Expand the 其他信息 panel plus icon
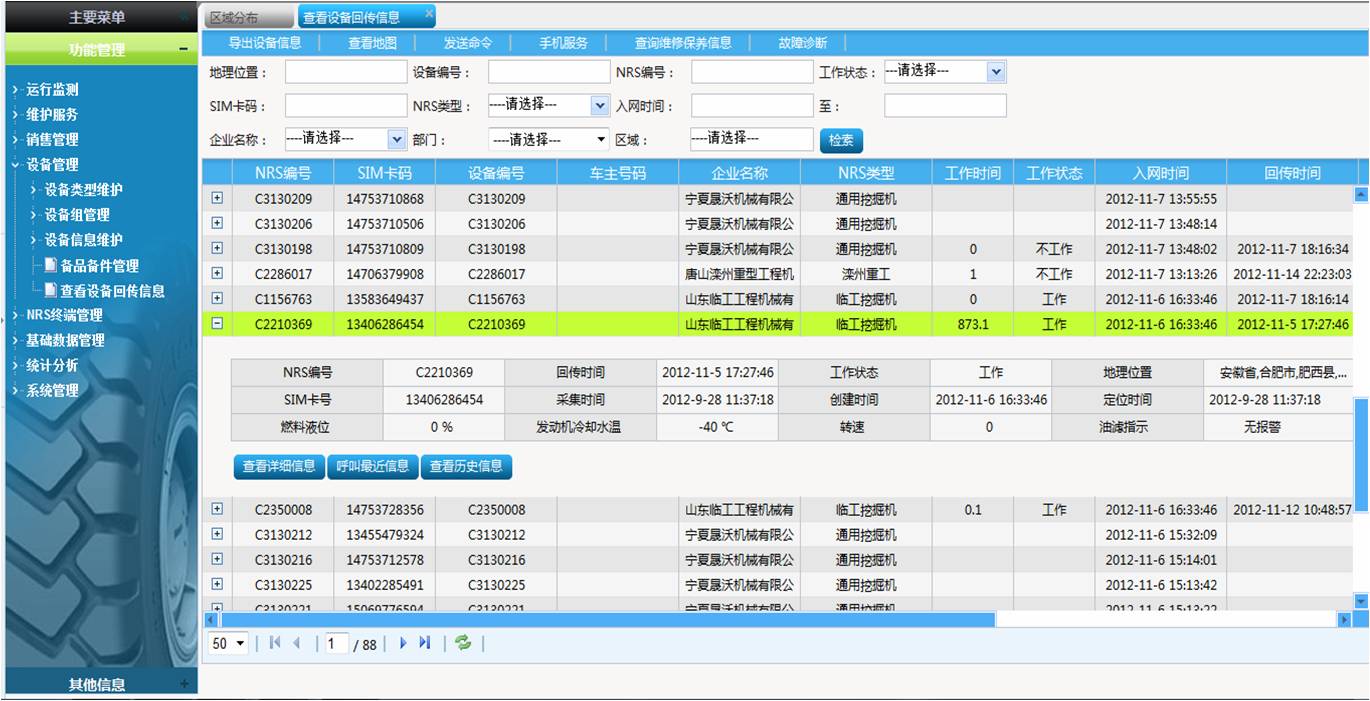Image resolution: width=1370 pixels, height=701 pixels. (x=183, y=684)
